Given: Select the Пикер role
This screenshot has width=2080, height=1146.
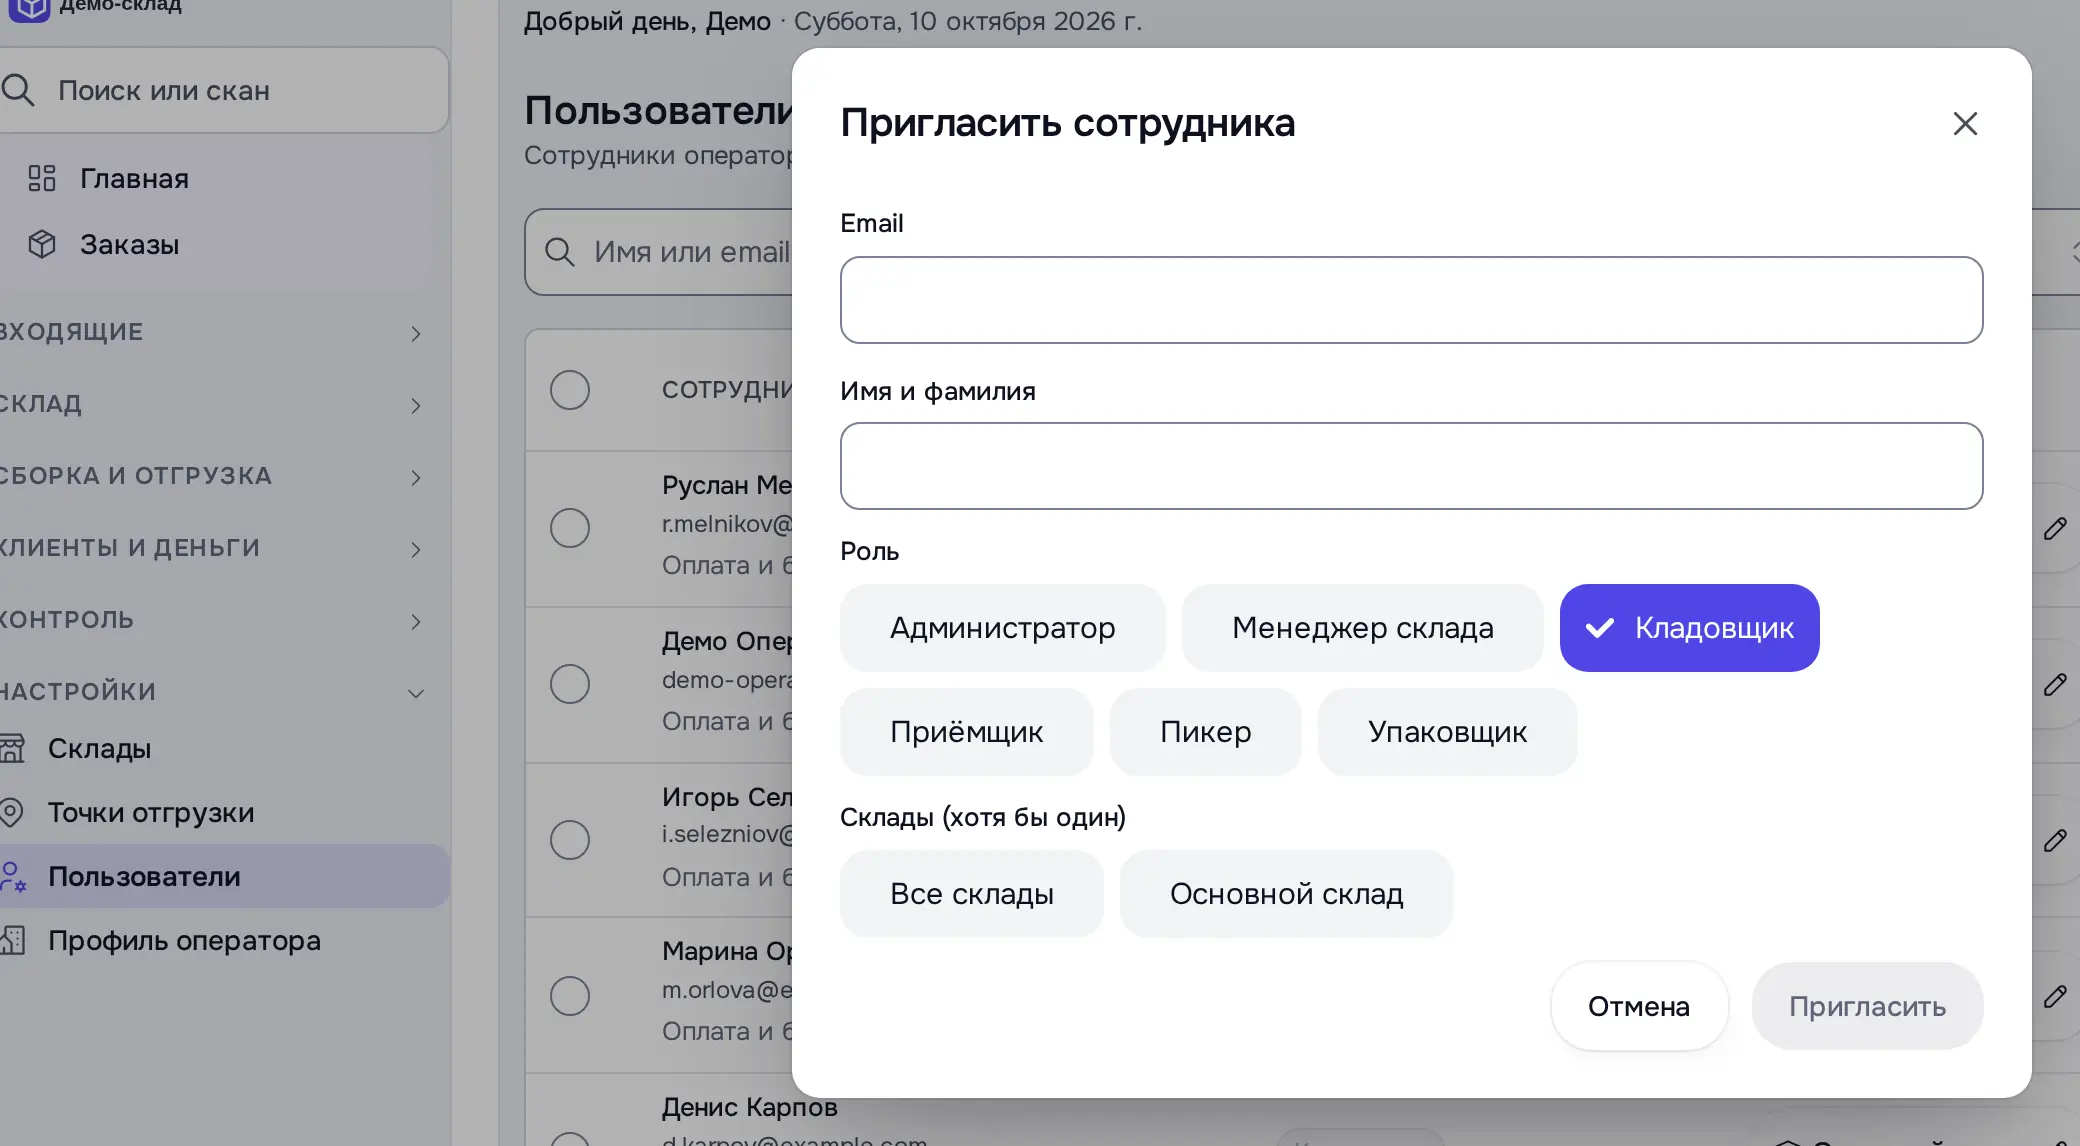Looking at the screenshot, I should (1205, 732).
